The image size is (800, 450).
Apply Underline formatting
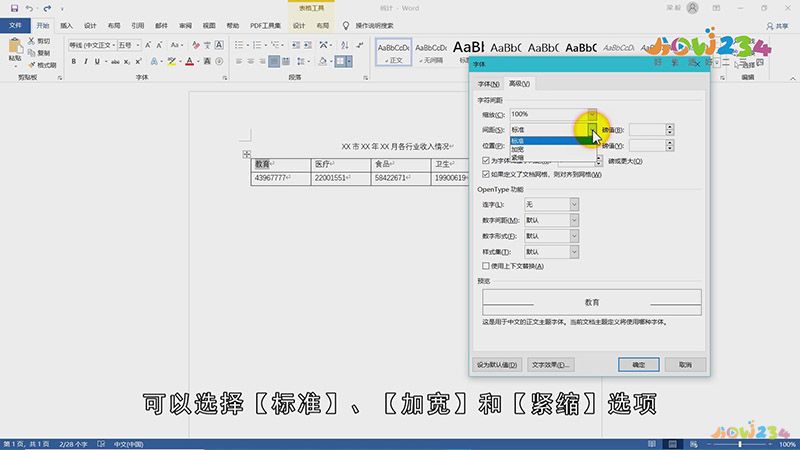[97, 61]
